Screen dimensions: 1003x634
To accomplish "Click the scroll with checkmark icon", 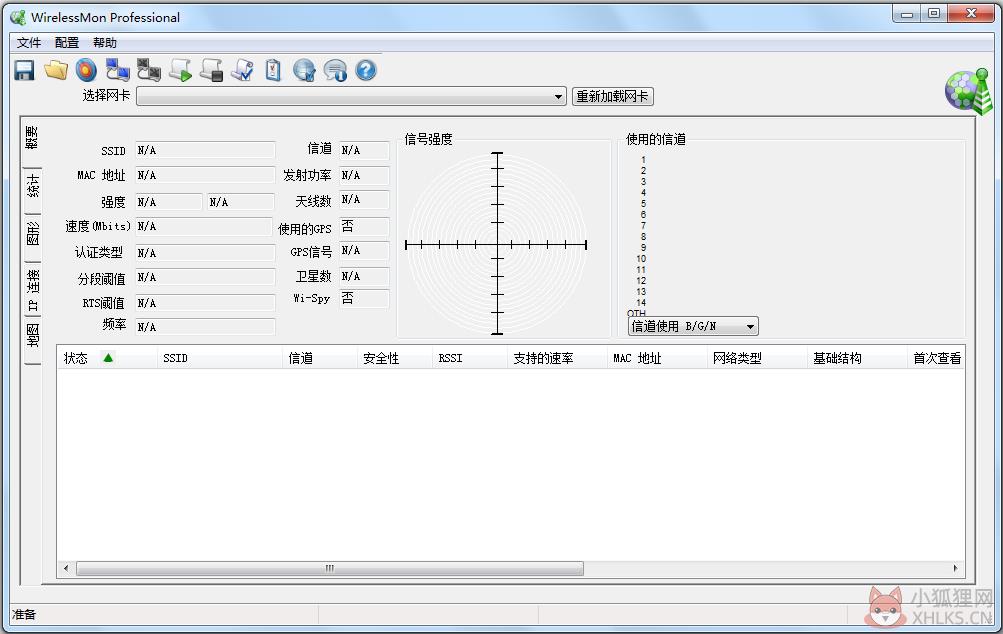I will point(242,70).
